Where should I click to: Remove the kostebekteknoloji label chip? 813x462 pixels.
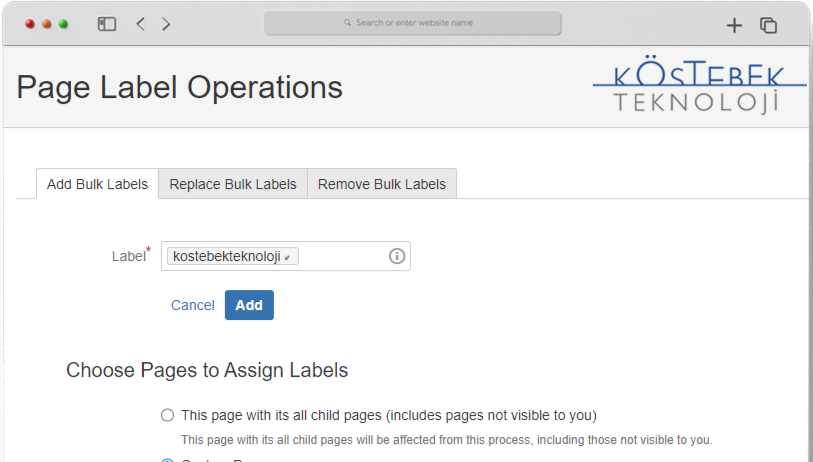click(x=288, y=258)
